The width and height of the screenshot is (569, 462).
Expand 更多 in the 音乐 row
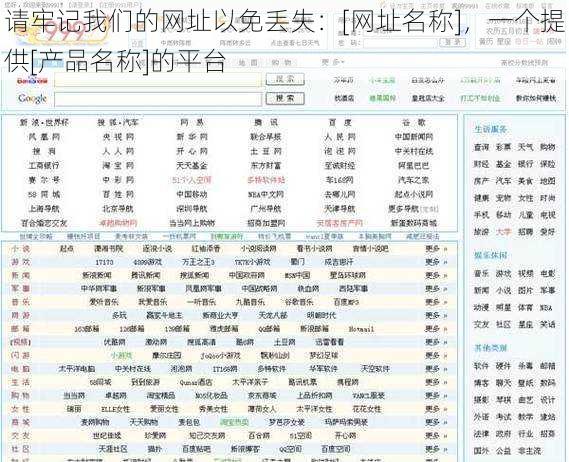(x=436, y=302)
